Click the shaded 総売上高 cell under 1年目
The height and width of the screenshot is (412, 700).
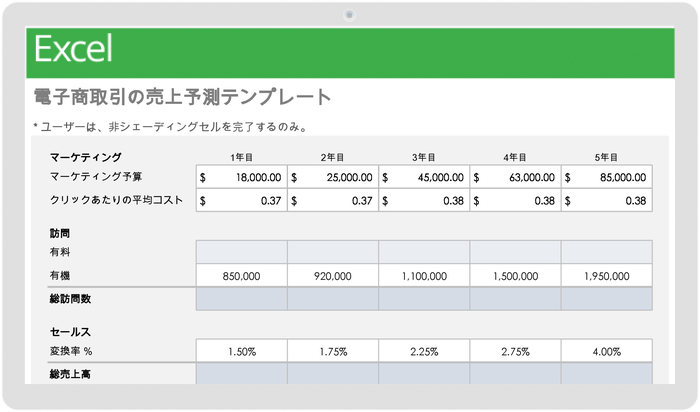coord(242,374)
